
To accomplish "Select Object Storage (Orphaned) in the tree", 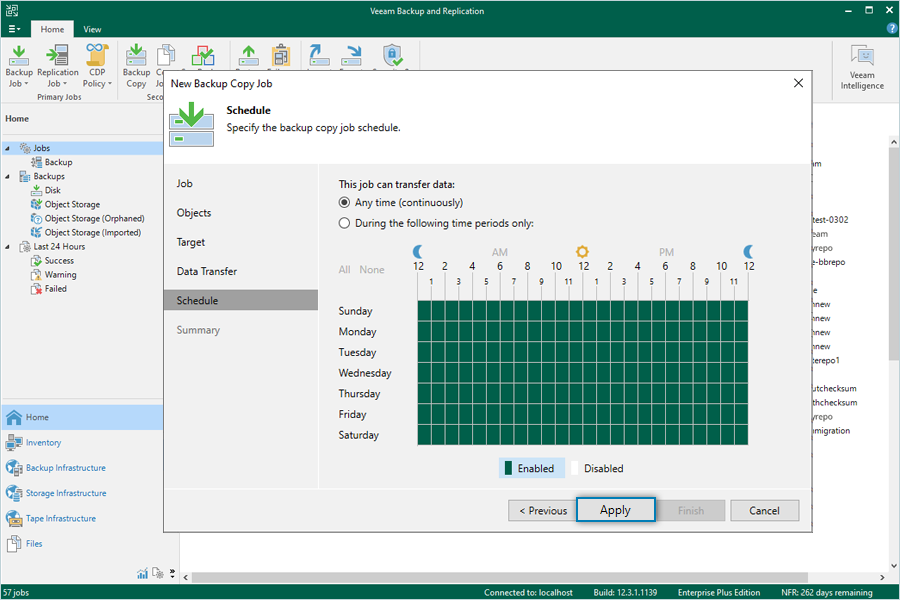I will pos(94,218).
